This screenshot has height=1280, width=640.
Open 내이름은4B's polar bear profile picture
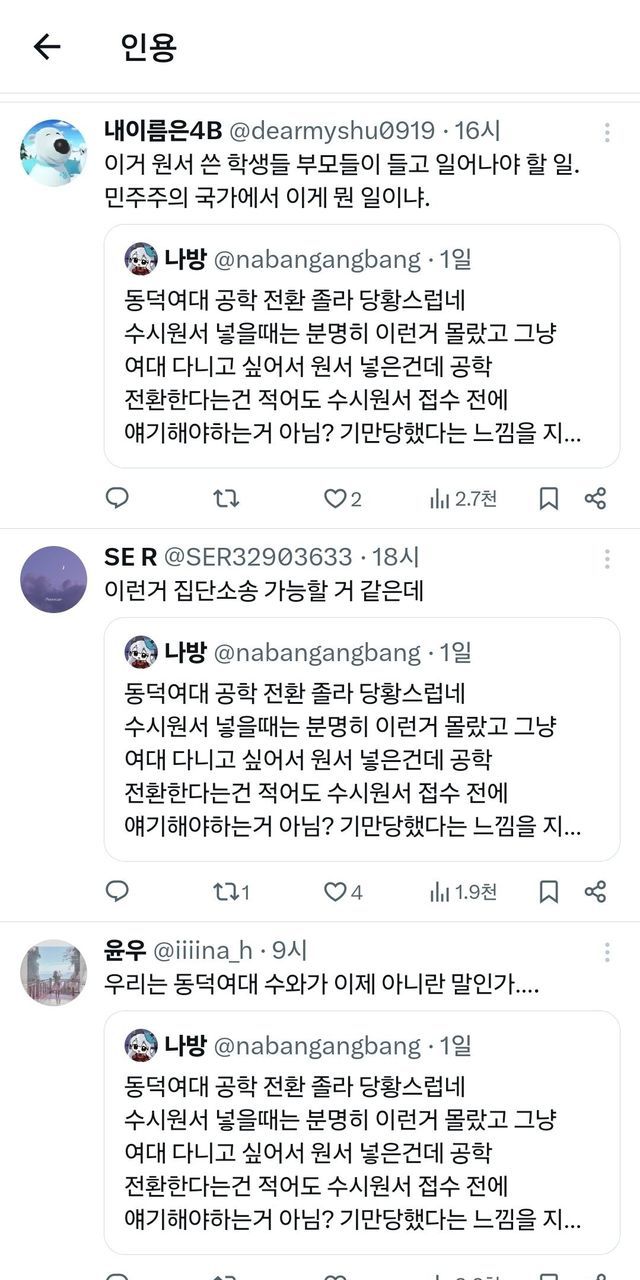click(x=54, y=152)
